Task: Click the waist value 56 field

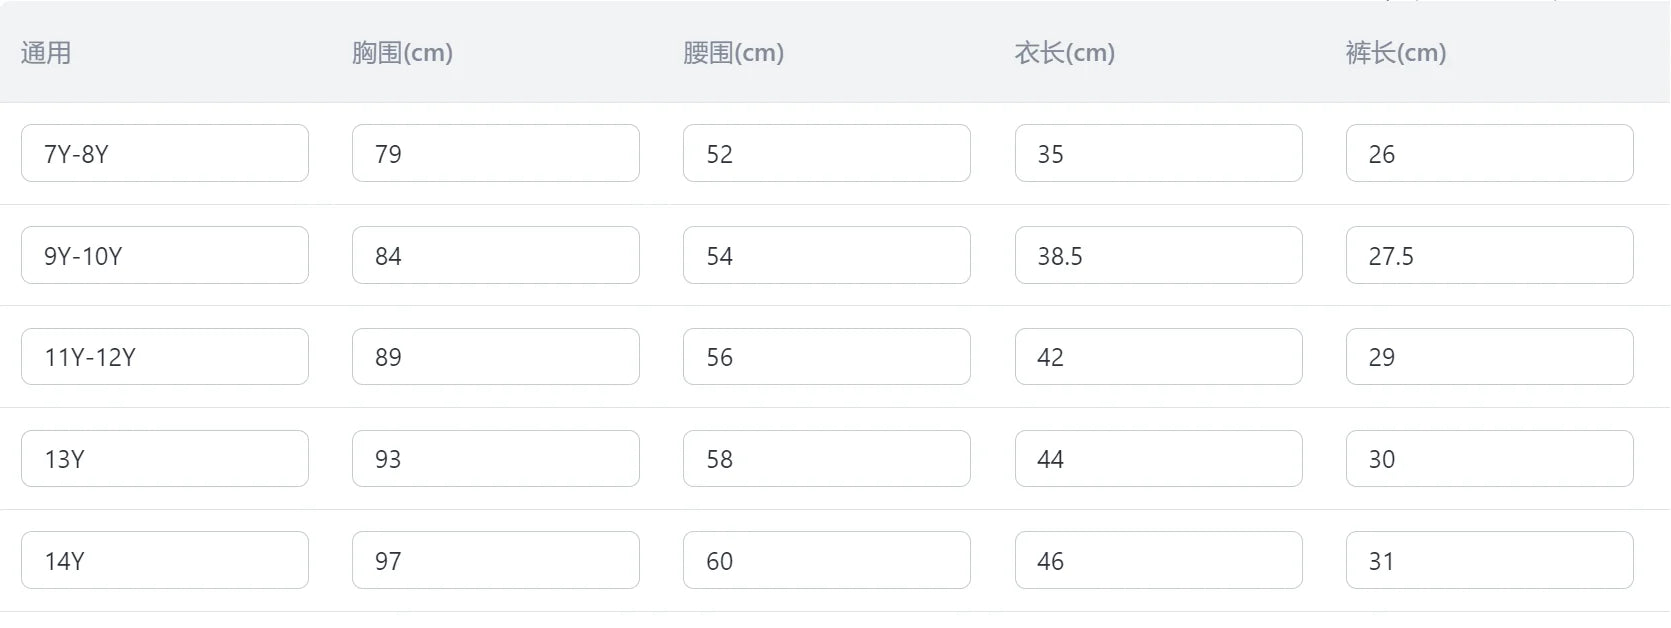Action: point(826,356)
